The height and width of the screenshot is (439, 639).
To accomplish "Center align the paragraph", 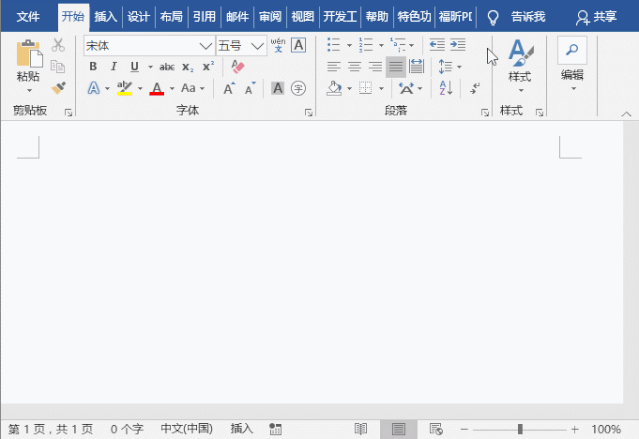I will [x=355, y=66].
